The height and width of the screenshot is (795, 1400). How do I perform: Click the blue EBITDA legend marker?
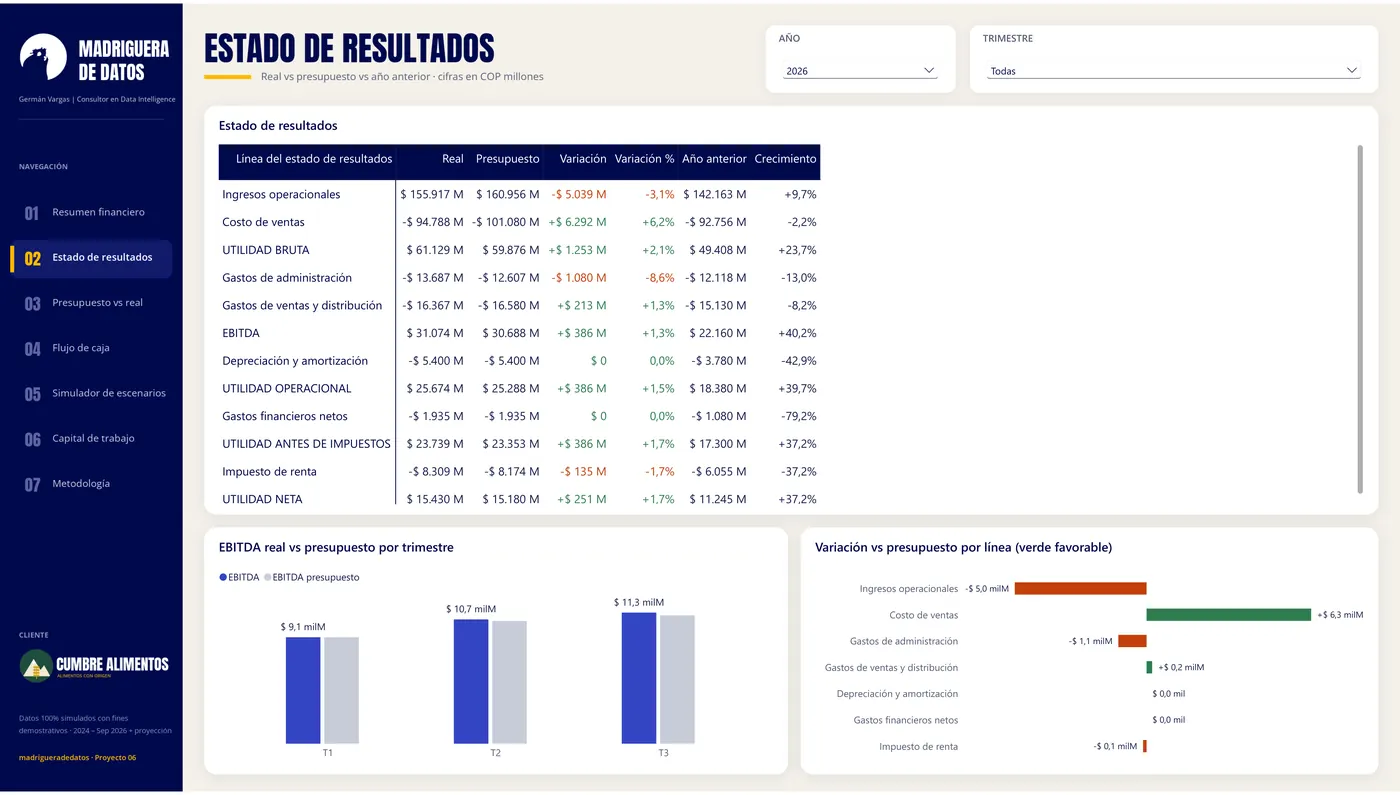pyautogui.click(x=223, y=577)
